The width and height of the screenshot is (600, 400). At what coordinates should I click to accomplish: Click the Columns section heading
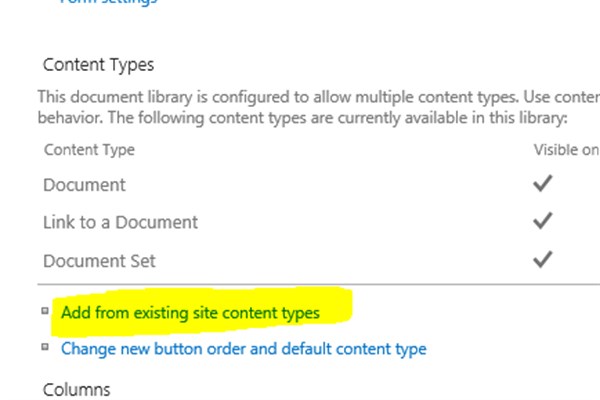click(x=76, y=388)
